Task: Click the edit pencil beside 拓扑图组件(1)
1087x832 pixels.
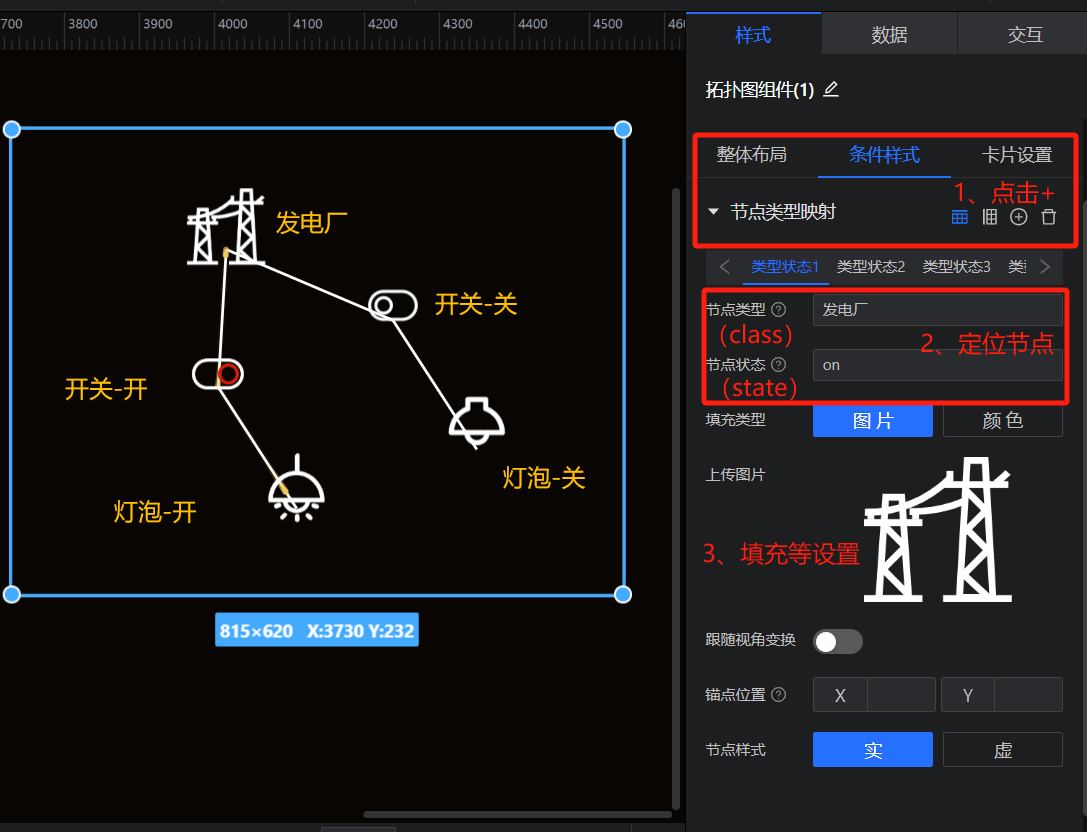Action: tap(830, 90)
